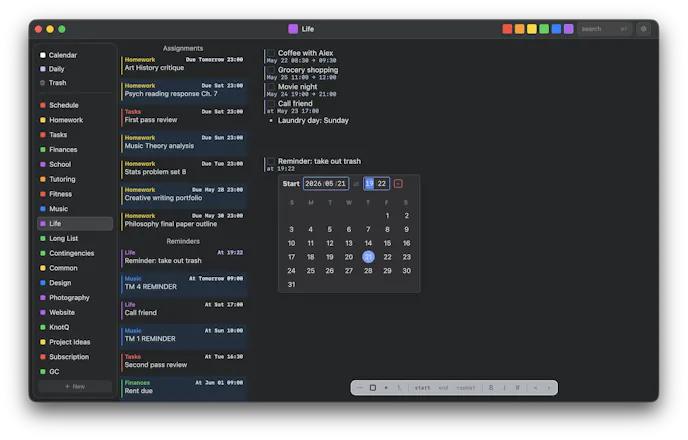Add a bullet point from the bottom toolbar

(x=386, y=388)
